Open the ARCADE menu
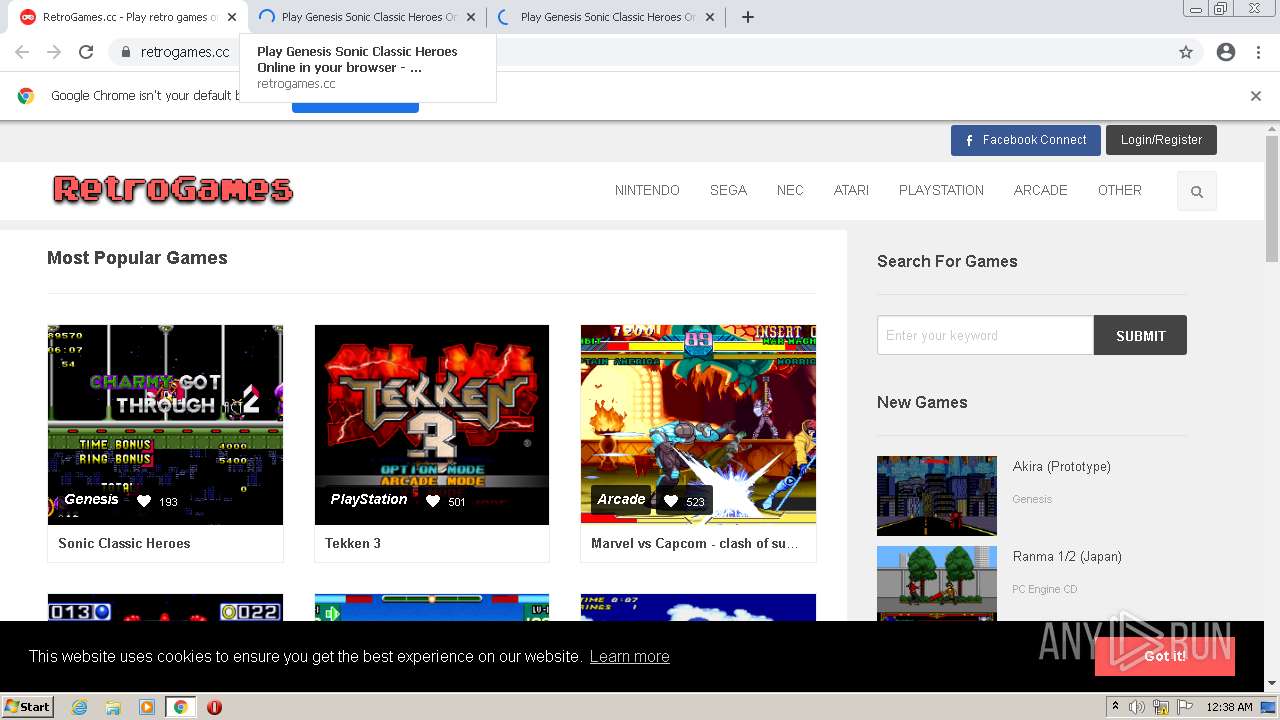Viewport: 1280px width, 720px height. click(x=1040, y=190)
